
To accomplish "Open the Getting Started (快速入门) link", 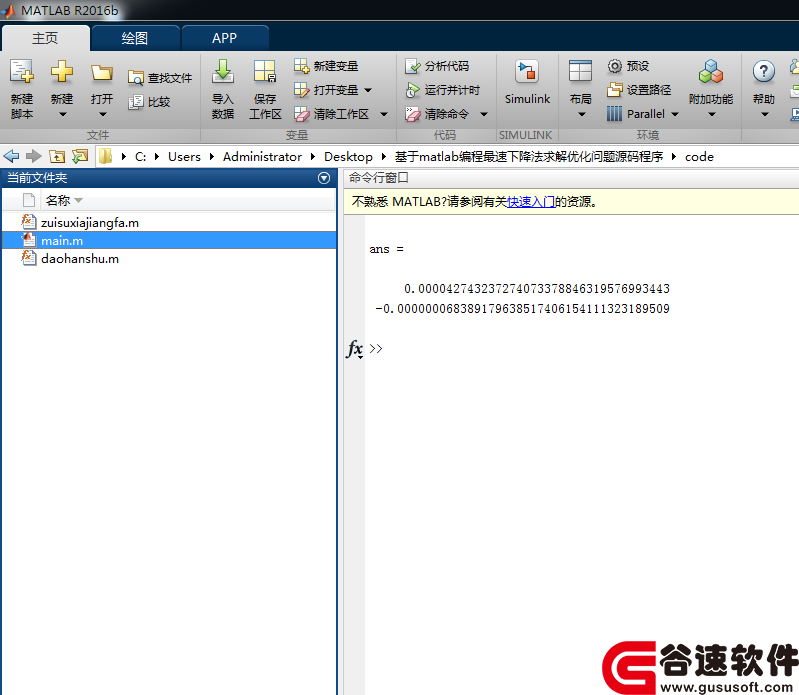I will point(530,202).
